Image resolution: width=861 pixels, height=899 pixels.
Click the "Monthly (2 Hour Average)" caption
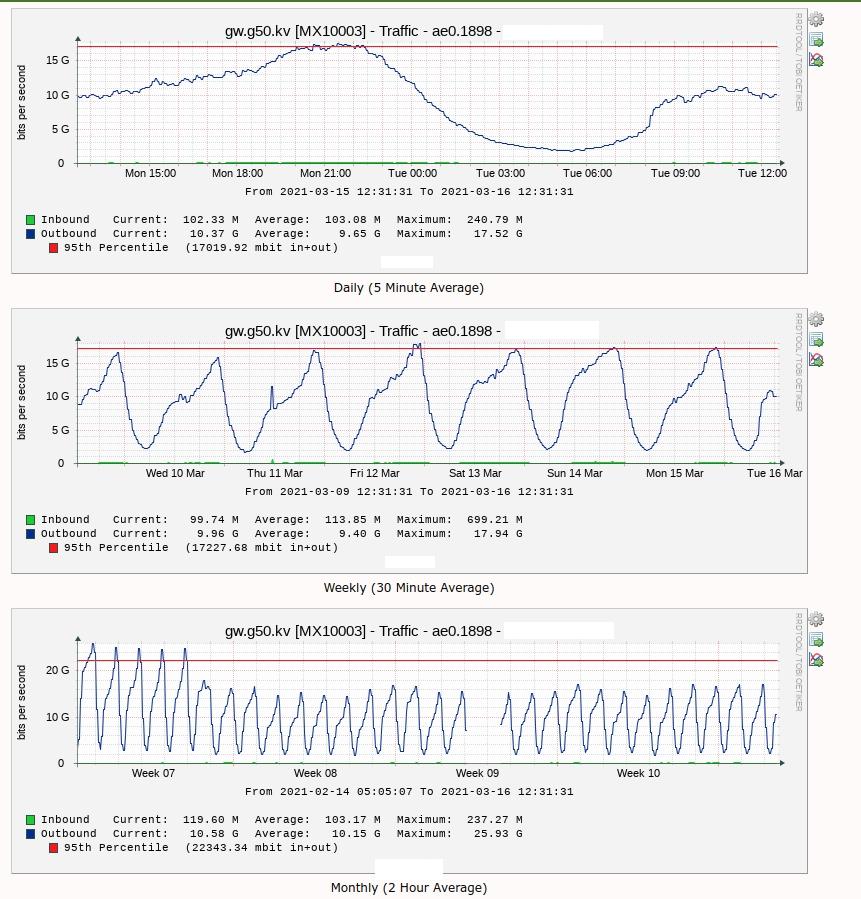pos(409,888)
